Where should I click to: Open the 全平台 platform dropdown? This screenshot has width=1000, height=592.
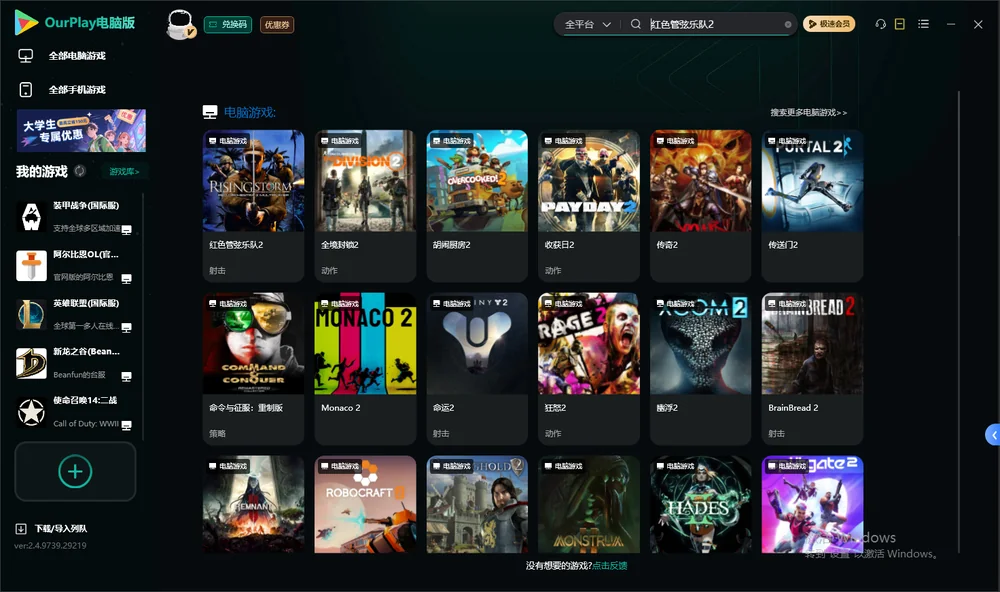click(x=587, y=24)
